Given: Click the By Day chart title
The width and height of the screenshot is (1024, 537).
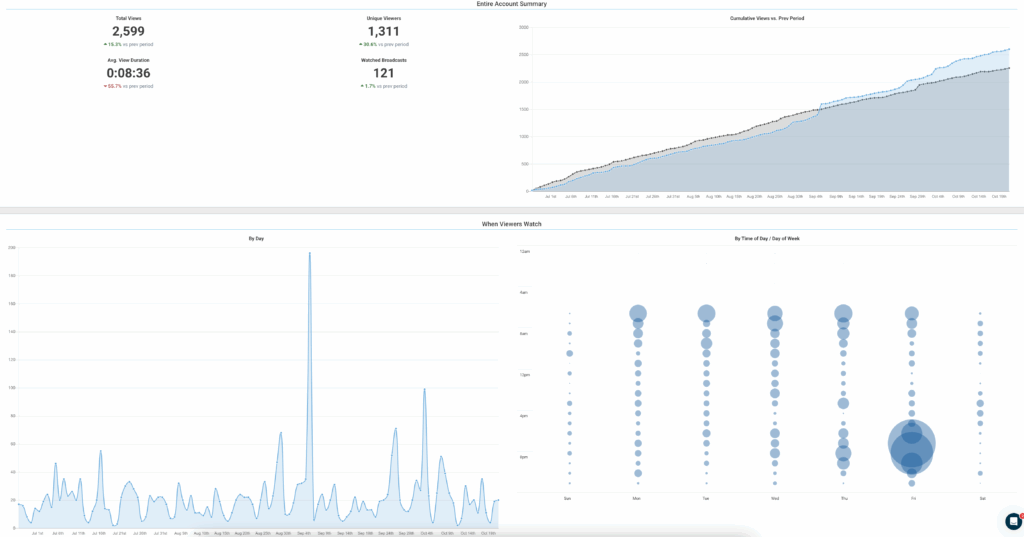Looking at the screenshot, I should point(256,239).
